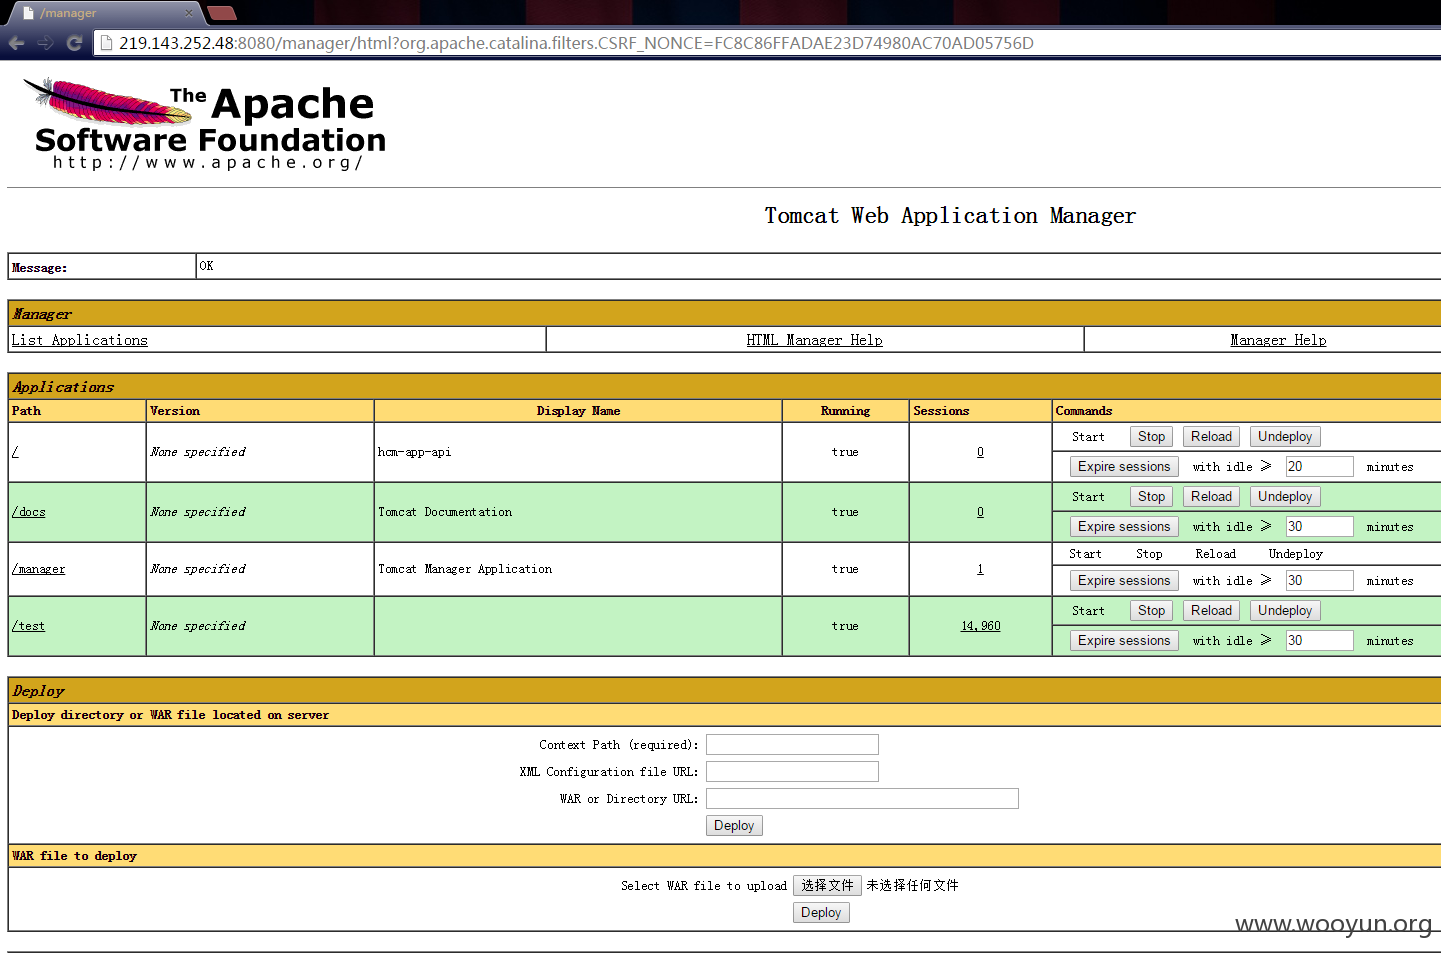Expire sessions for the /manager application
The image size is (1441, 953).
pyautogui.click(x=1124, y=581)
